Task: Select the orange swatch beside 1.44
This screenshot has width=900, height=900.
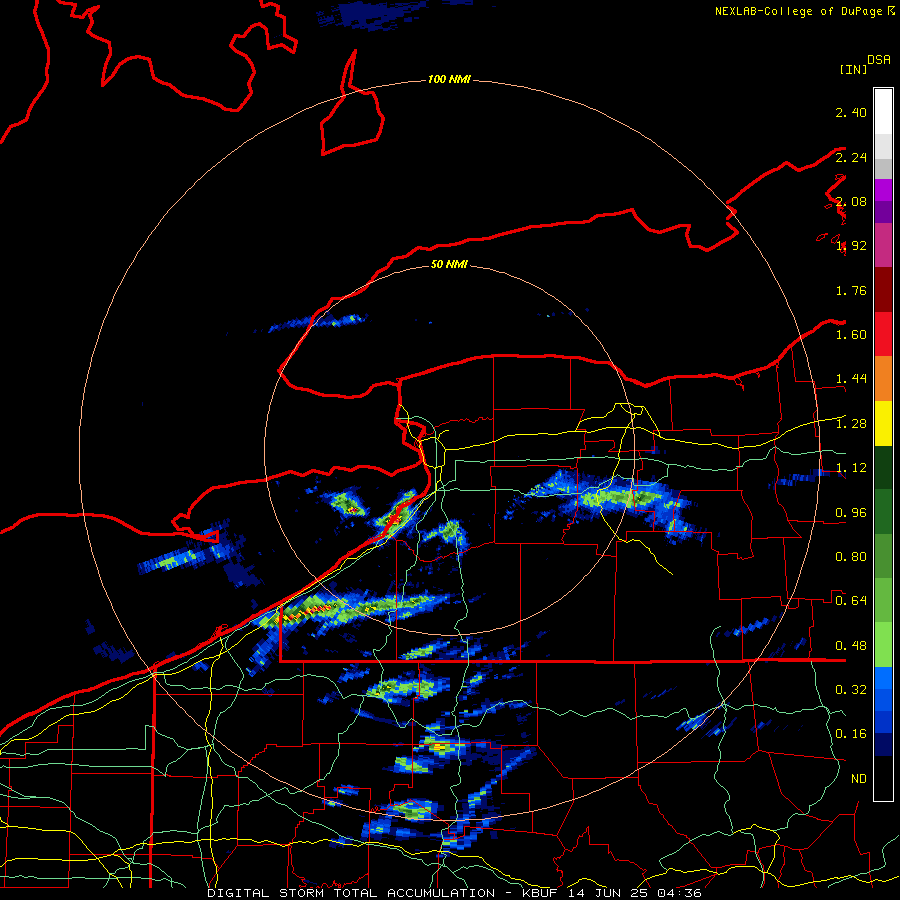Action: (883, 379)
